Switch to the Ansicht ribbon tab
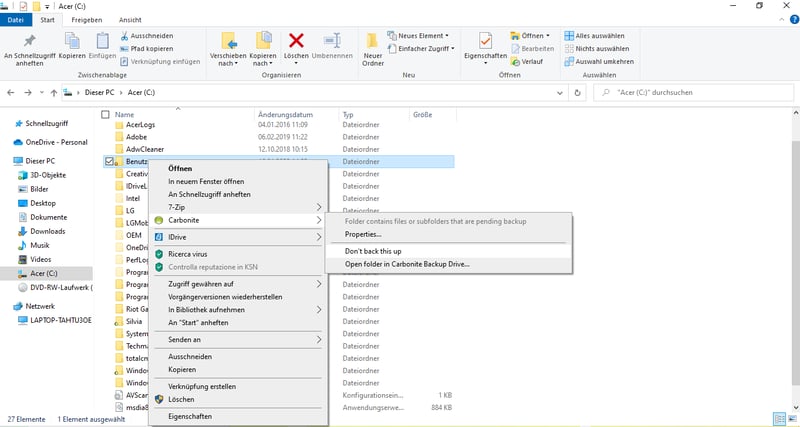800x427 pixels. pyautogui.click(x=130, y=19)
